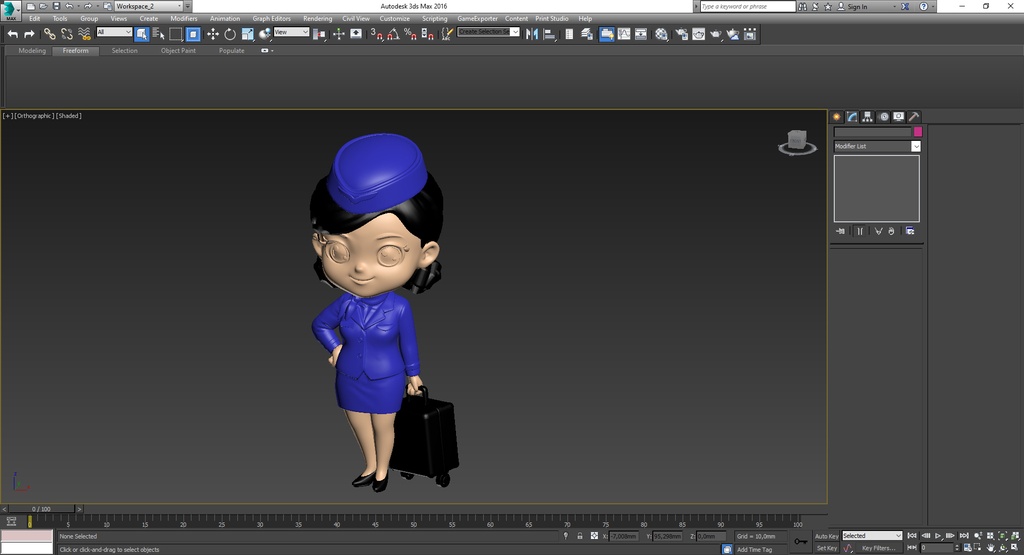Toggle the Percent Snap button
This screenshot has height=555, width=1024.
[410, 34]
